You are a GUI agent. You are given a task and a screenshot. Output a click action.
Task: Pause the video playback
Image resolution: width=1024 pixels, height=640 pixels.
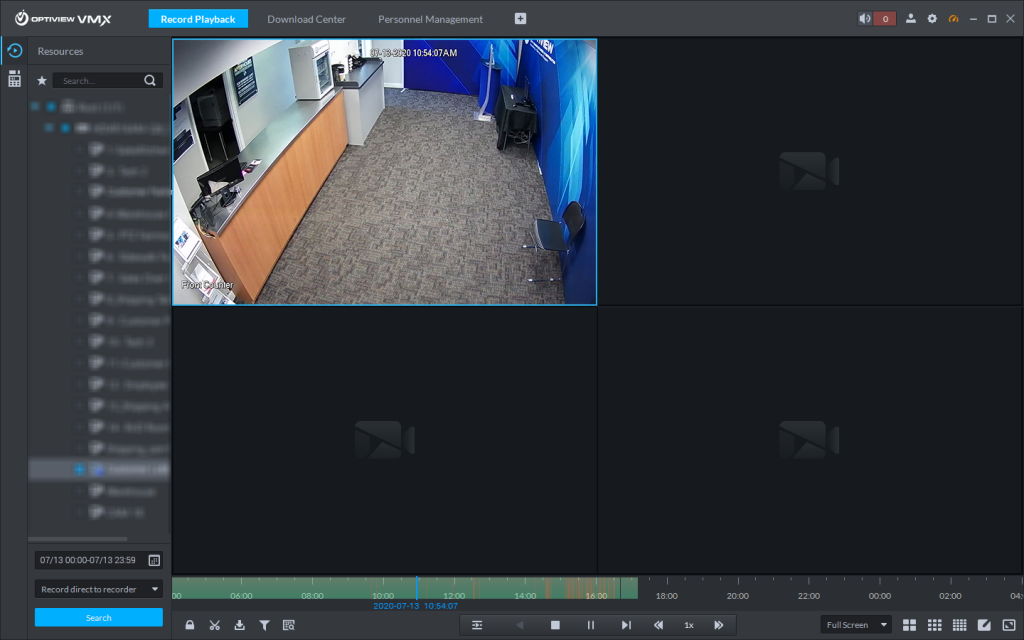click(x=590, y=625)
